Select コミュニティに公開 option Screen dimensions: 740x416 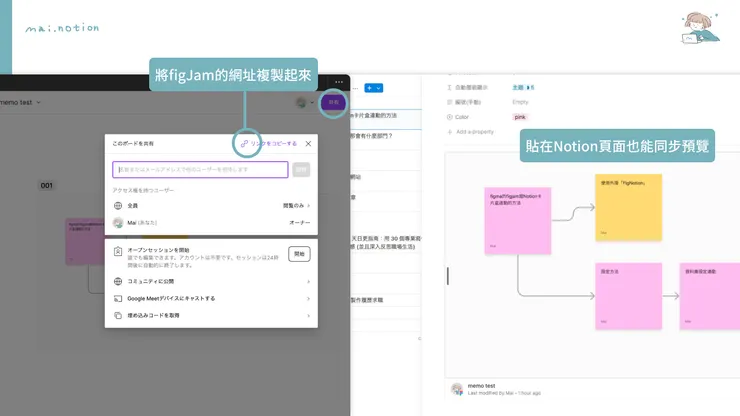tap(151, 281)
